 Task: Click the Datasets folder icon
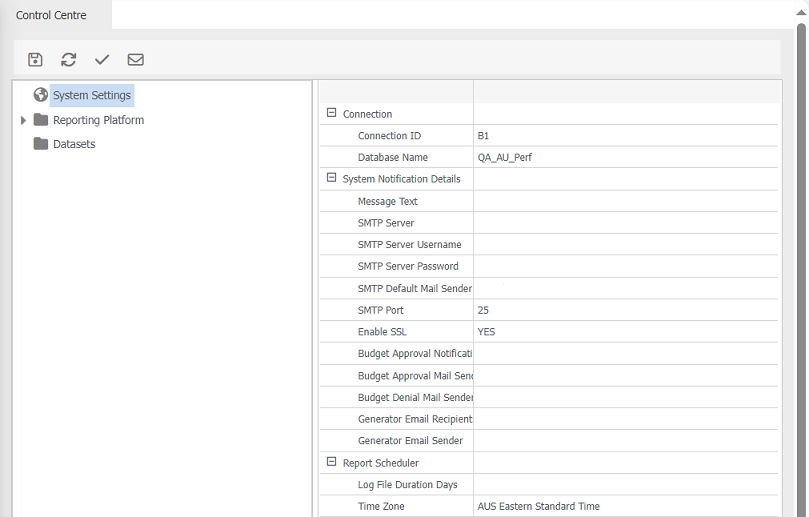41,143
